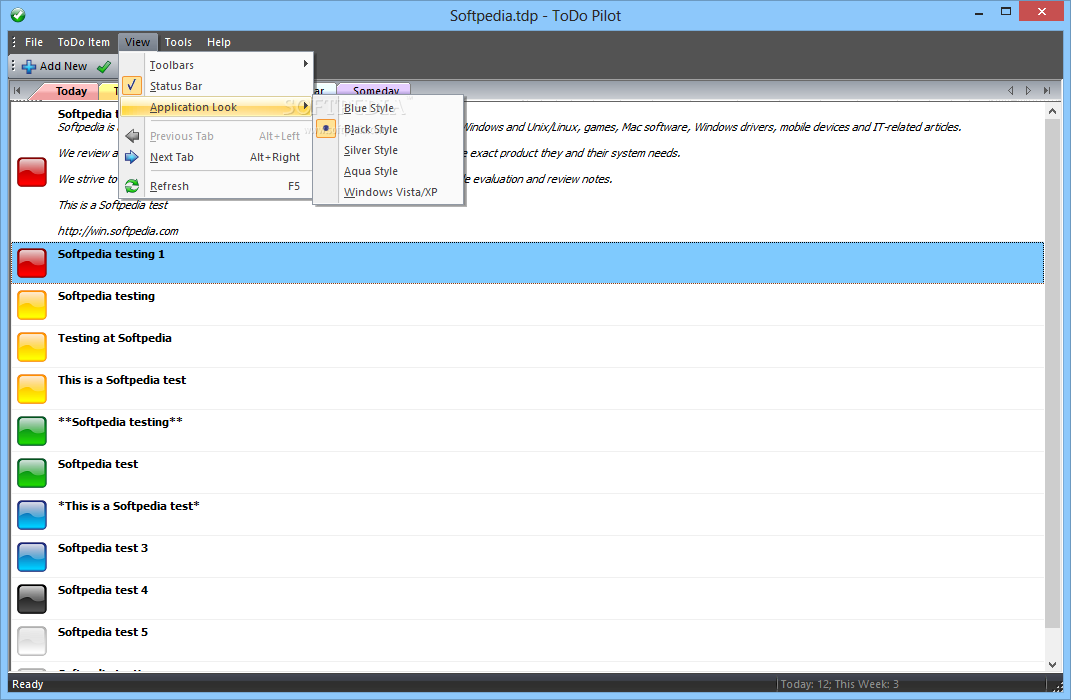Expand the Application Look submenu
1071x700 pixels.
click(216, 107)
